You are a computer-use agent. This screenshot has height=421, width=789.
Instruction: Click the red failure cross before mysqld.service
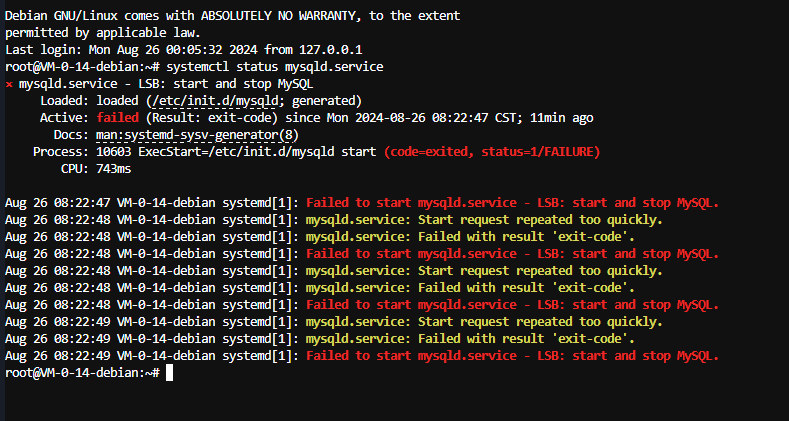click(9, 84)
